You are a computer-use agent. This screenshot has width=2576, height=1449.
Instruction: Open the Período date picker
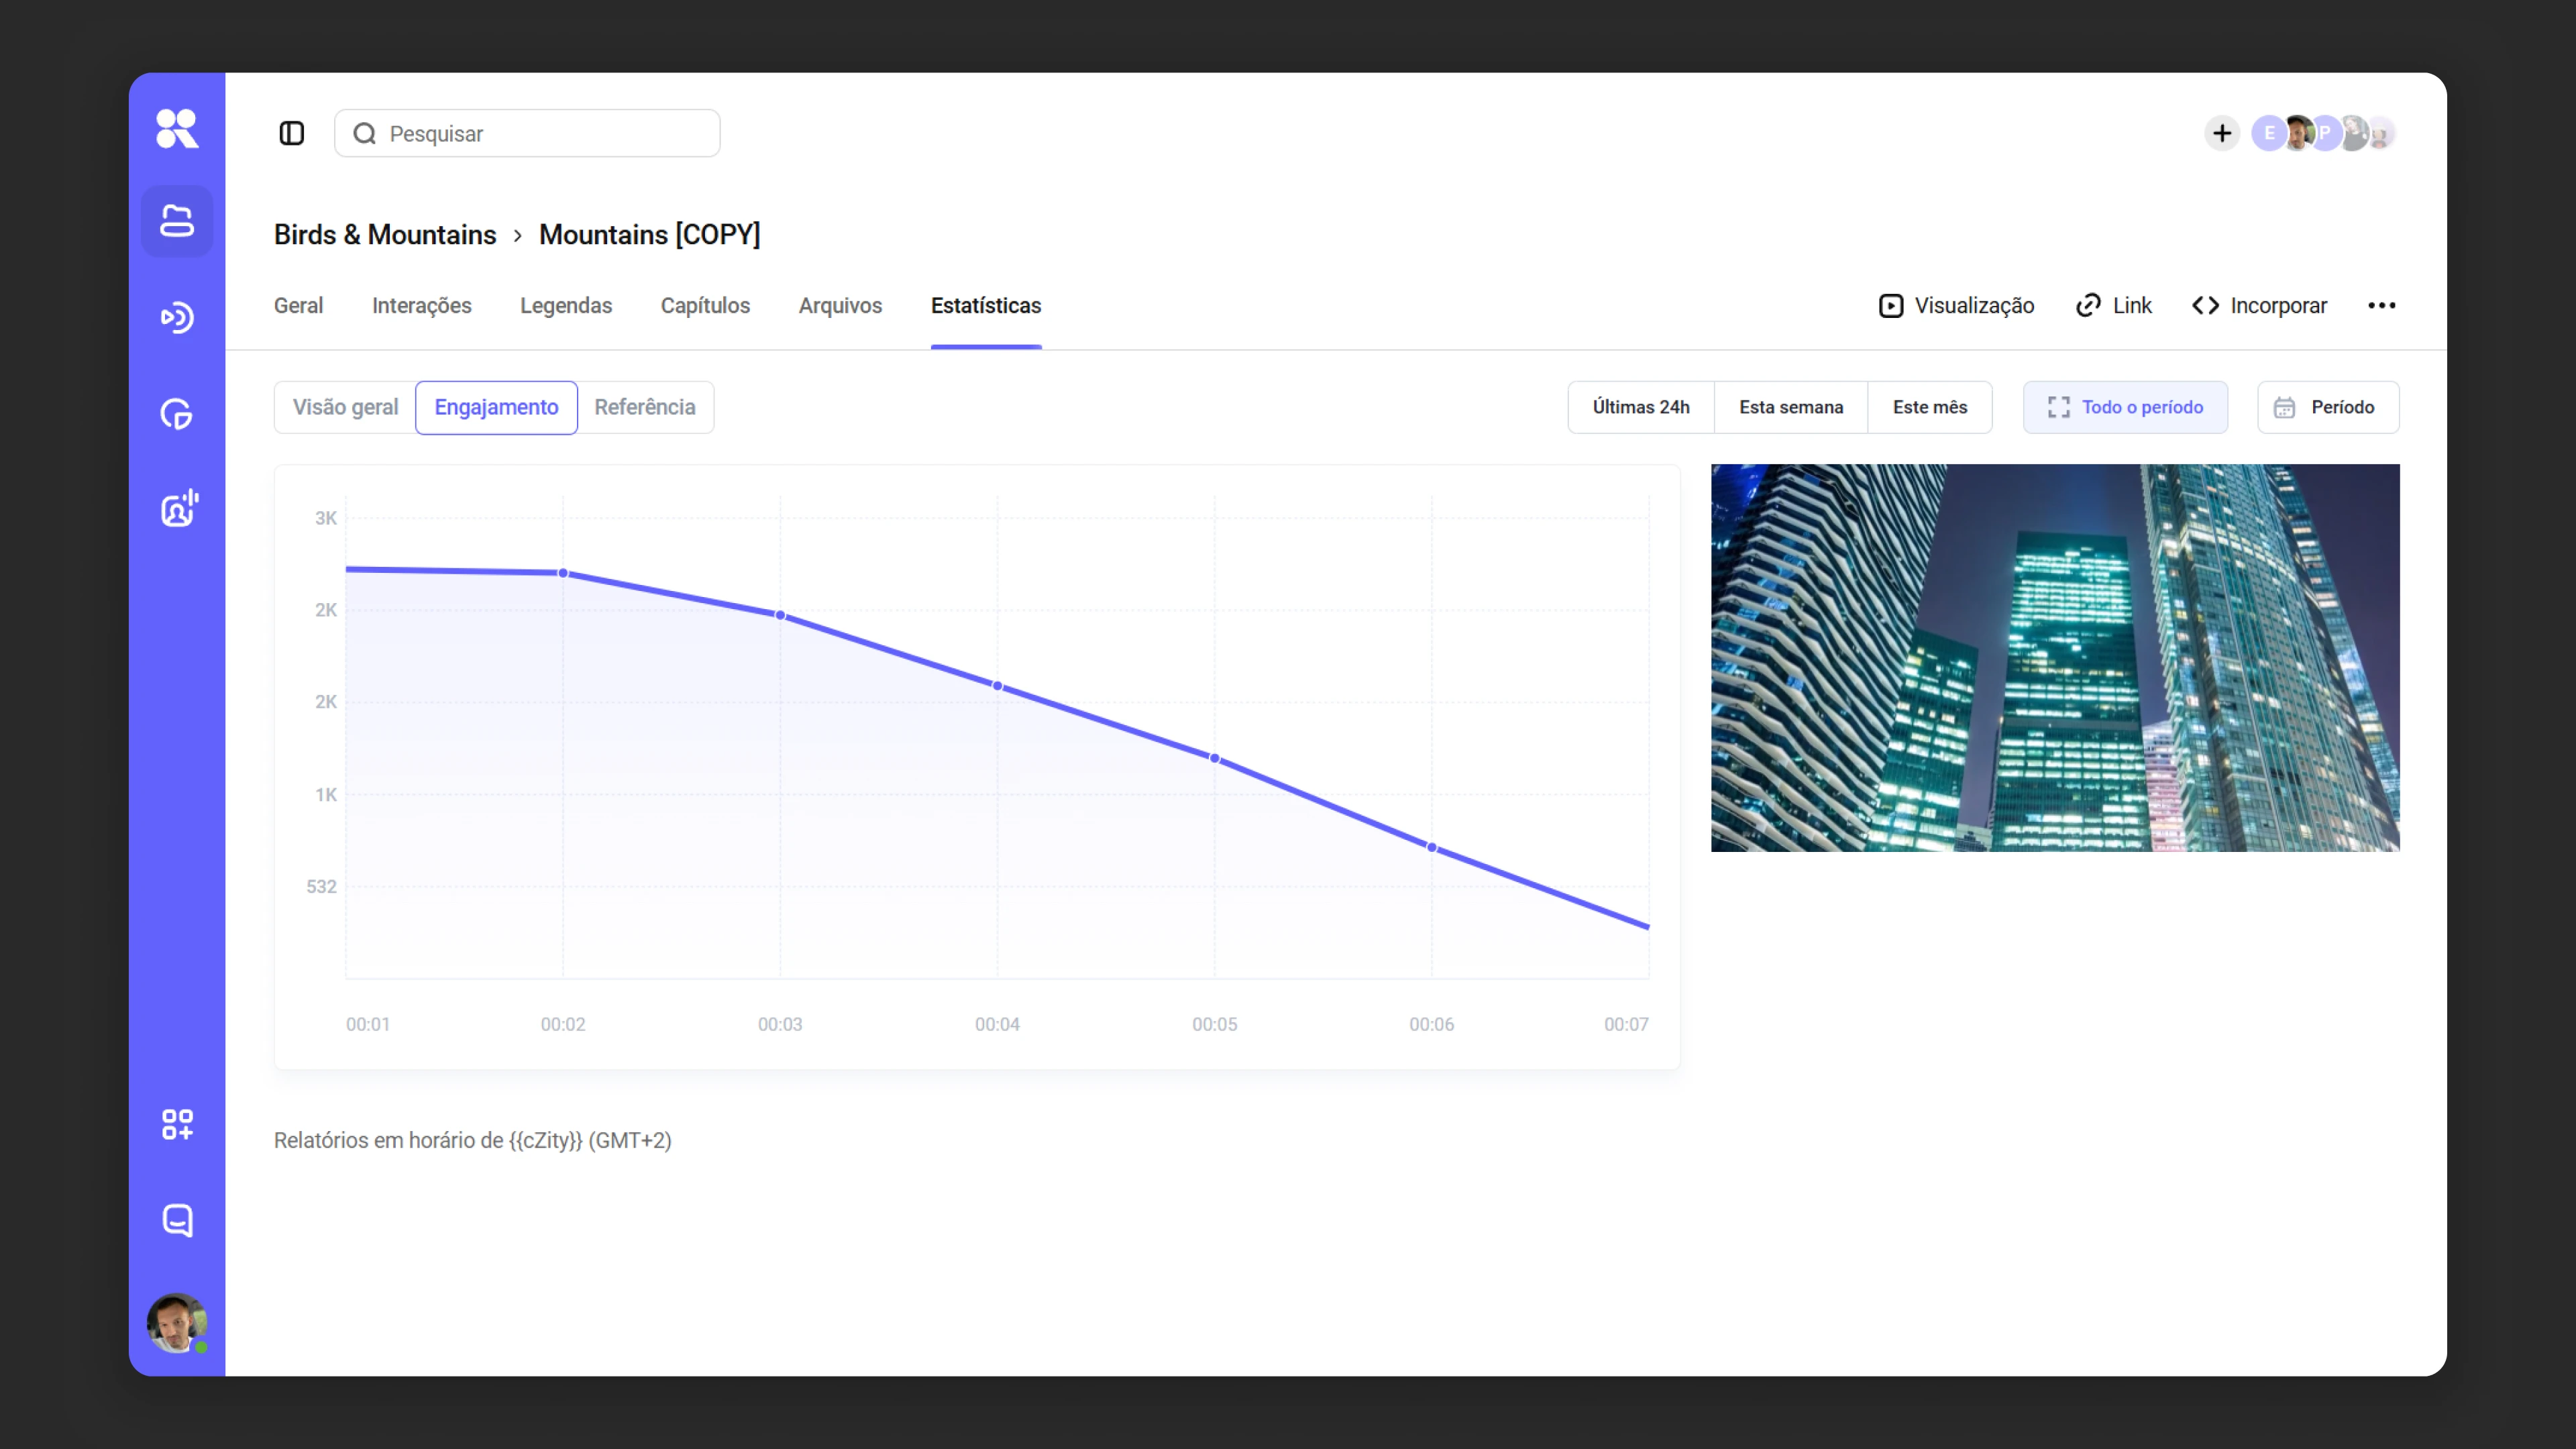2327,407
